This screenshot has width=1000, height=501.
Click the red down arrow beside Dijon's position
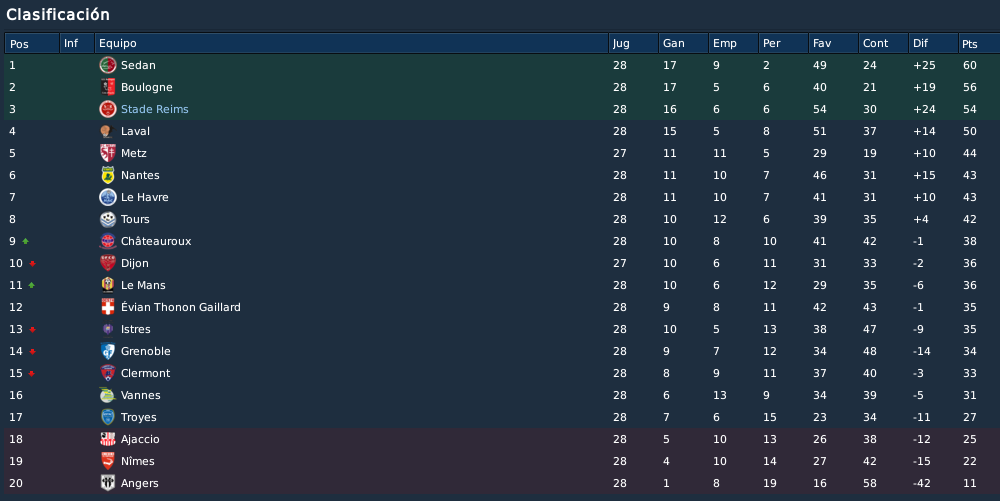[x=32, y=263]
